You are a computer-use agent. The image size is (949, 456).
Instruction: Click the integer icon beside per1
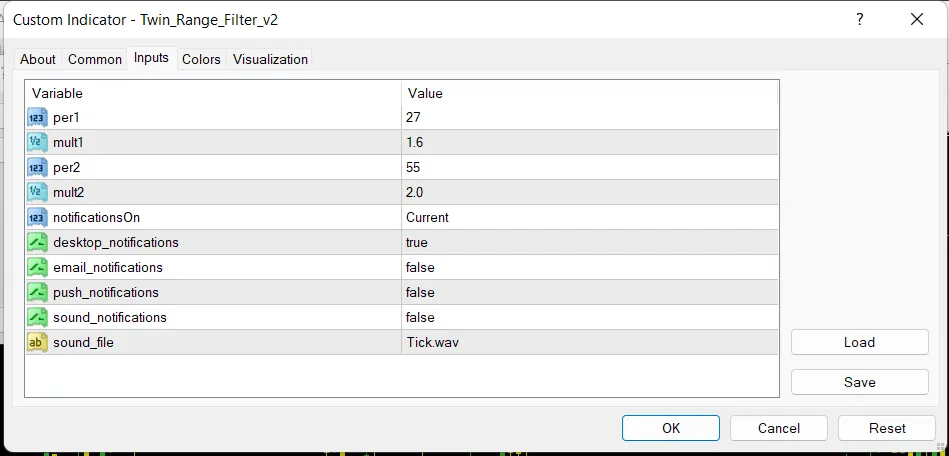38,117
